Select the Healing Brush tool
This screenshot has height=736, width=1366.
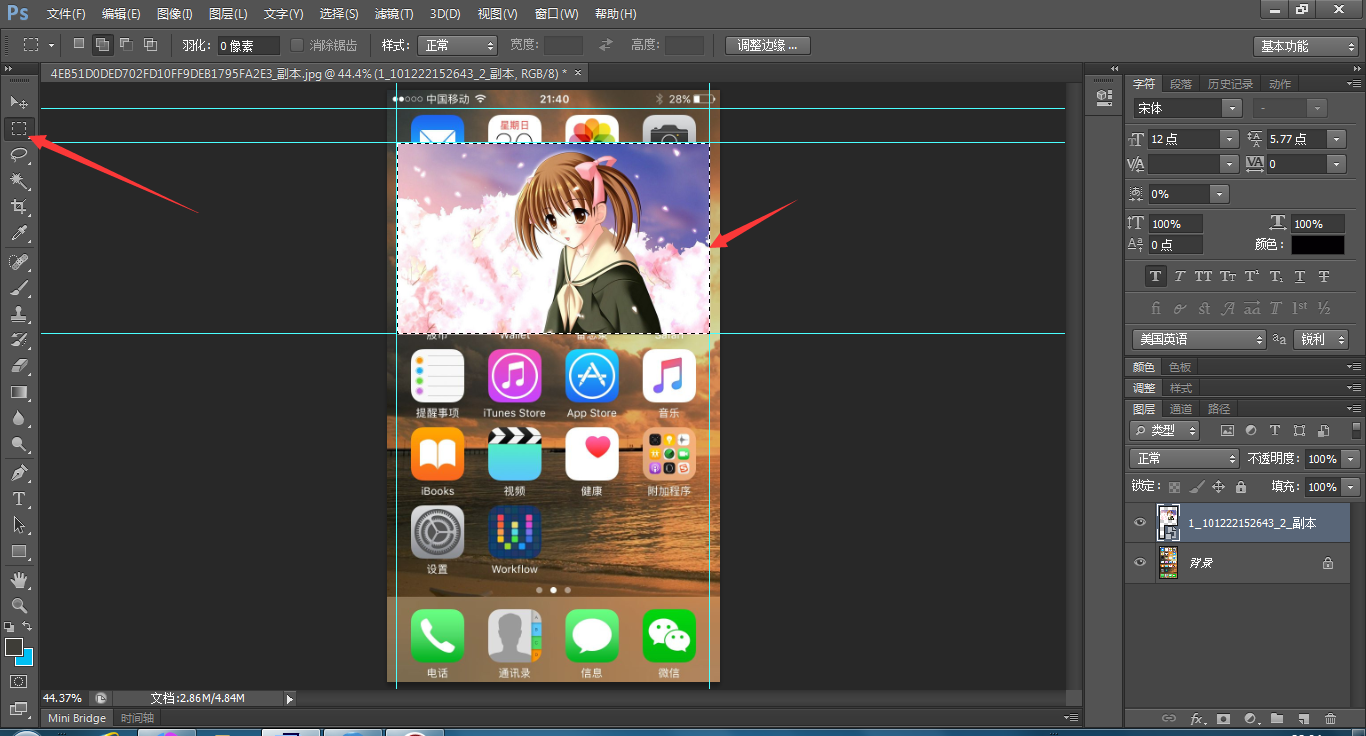pyautogui.click(x=19, y=262)
